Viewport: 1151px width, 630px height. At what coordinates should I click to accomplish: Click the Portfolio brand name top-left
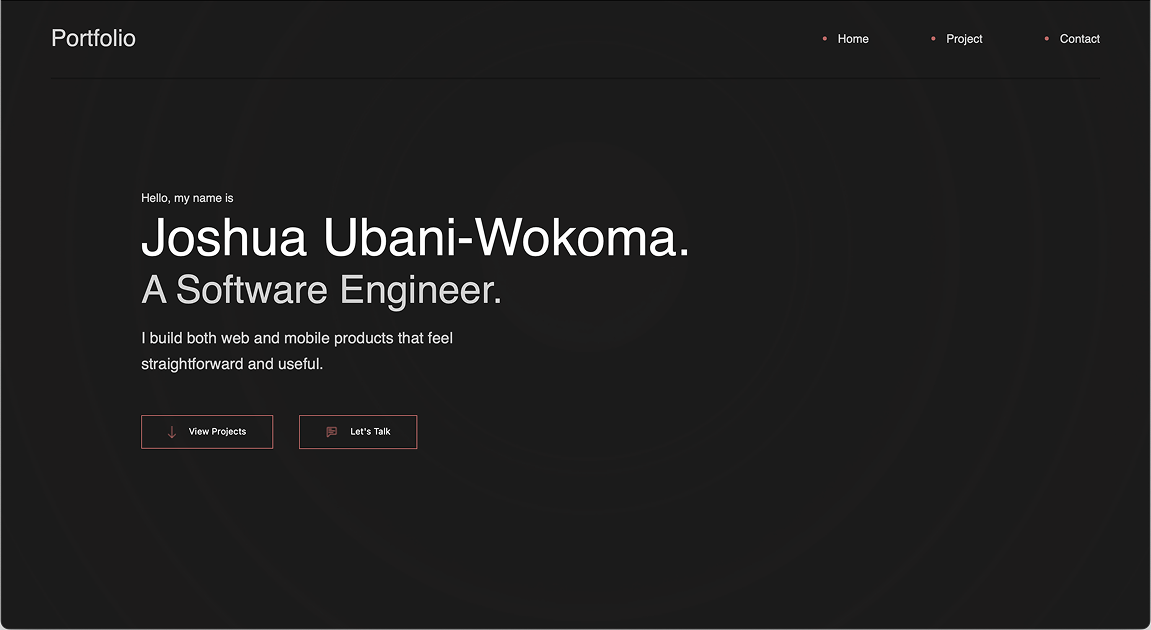coord(93,38)
